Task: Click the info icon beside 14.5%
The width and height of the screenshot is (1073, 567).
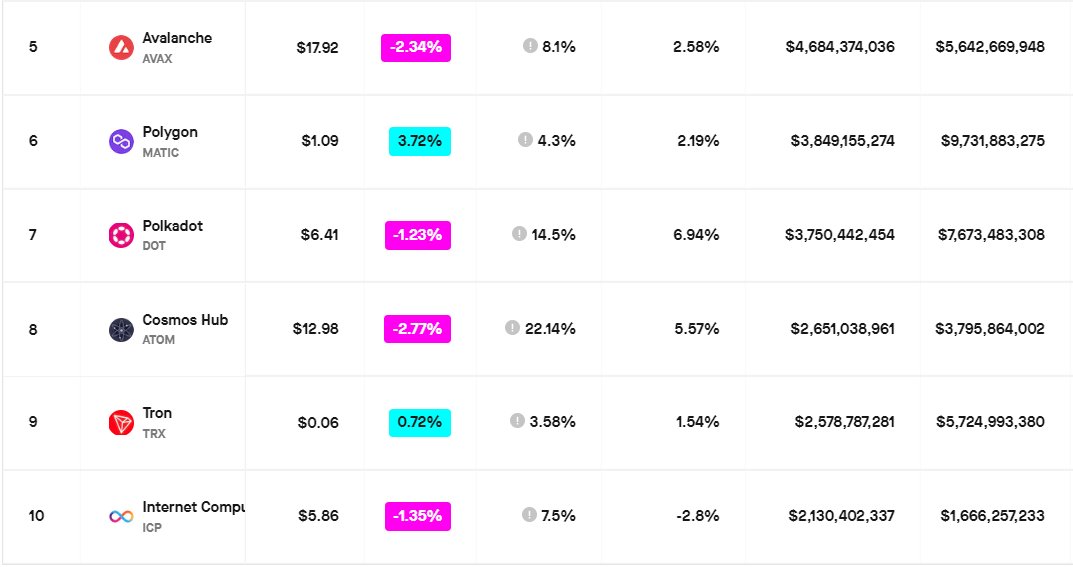Action: coord(519,234)
